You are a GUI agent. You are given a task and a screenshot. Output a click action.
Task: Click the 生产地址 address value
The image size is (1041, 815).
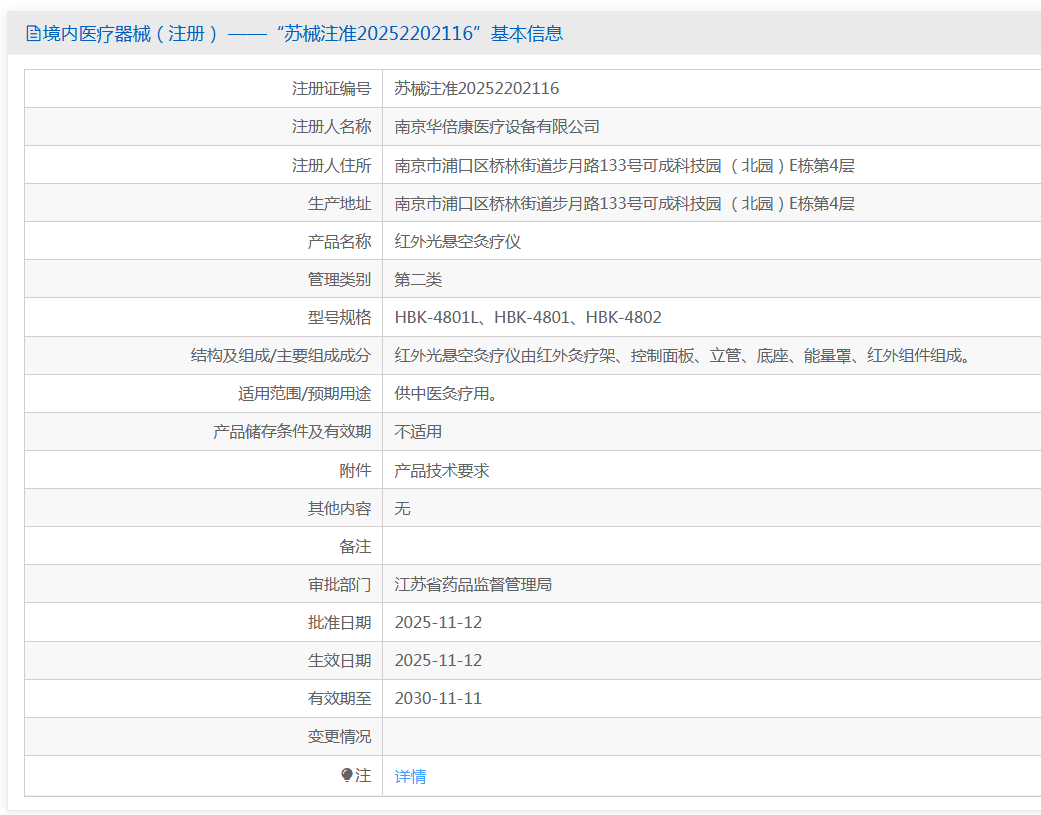tap(624, 204)
